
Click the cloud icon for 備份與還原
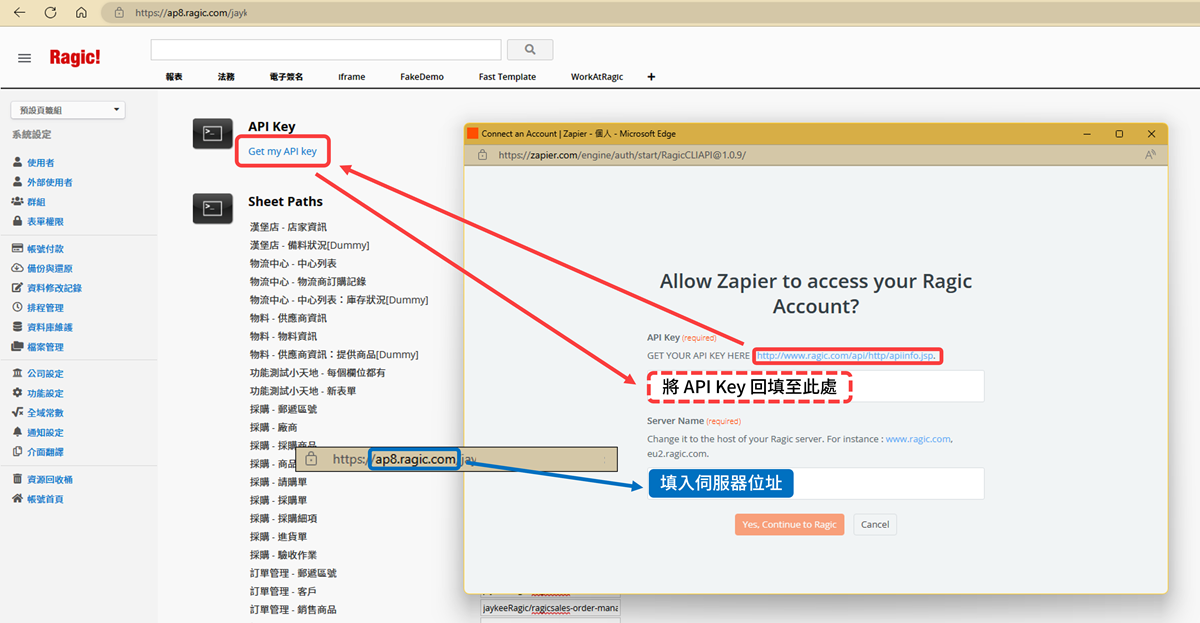click(17, 268)
